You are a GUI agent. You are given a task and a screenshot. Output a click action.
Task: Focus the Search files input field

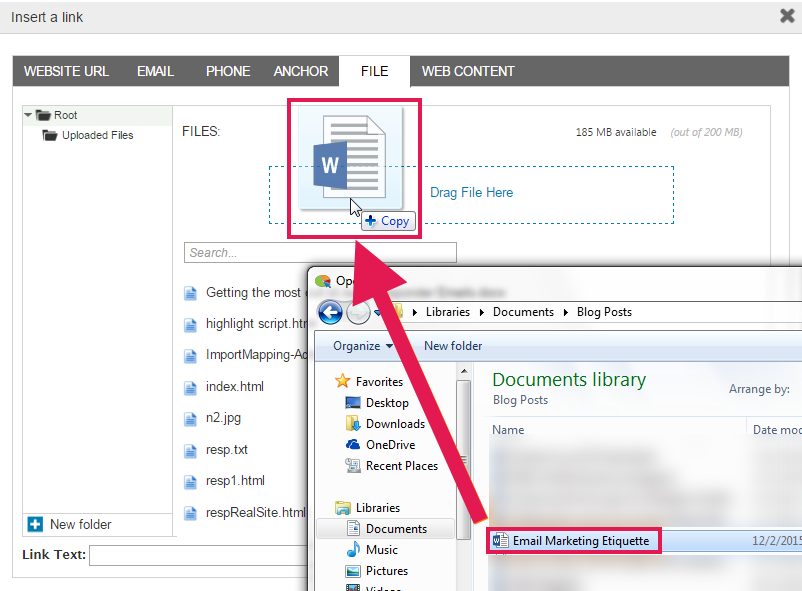click(320, 253)
